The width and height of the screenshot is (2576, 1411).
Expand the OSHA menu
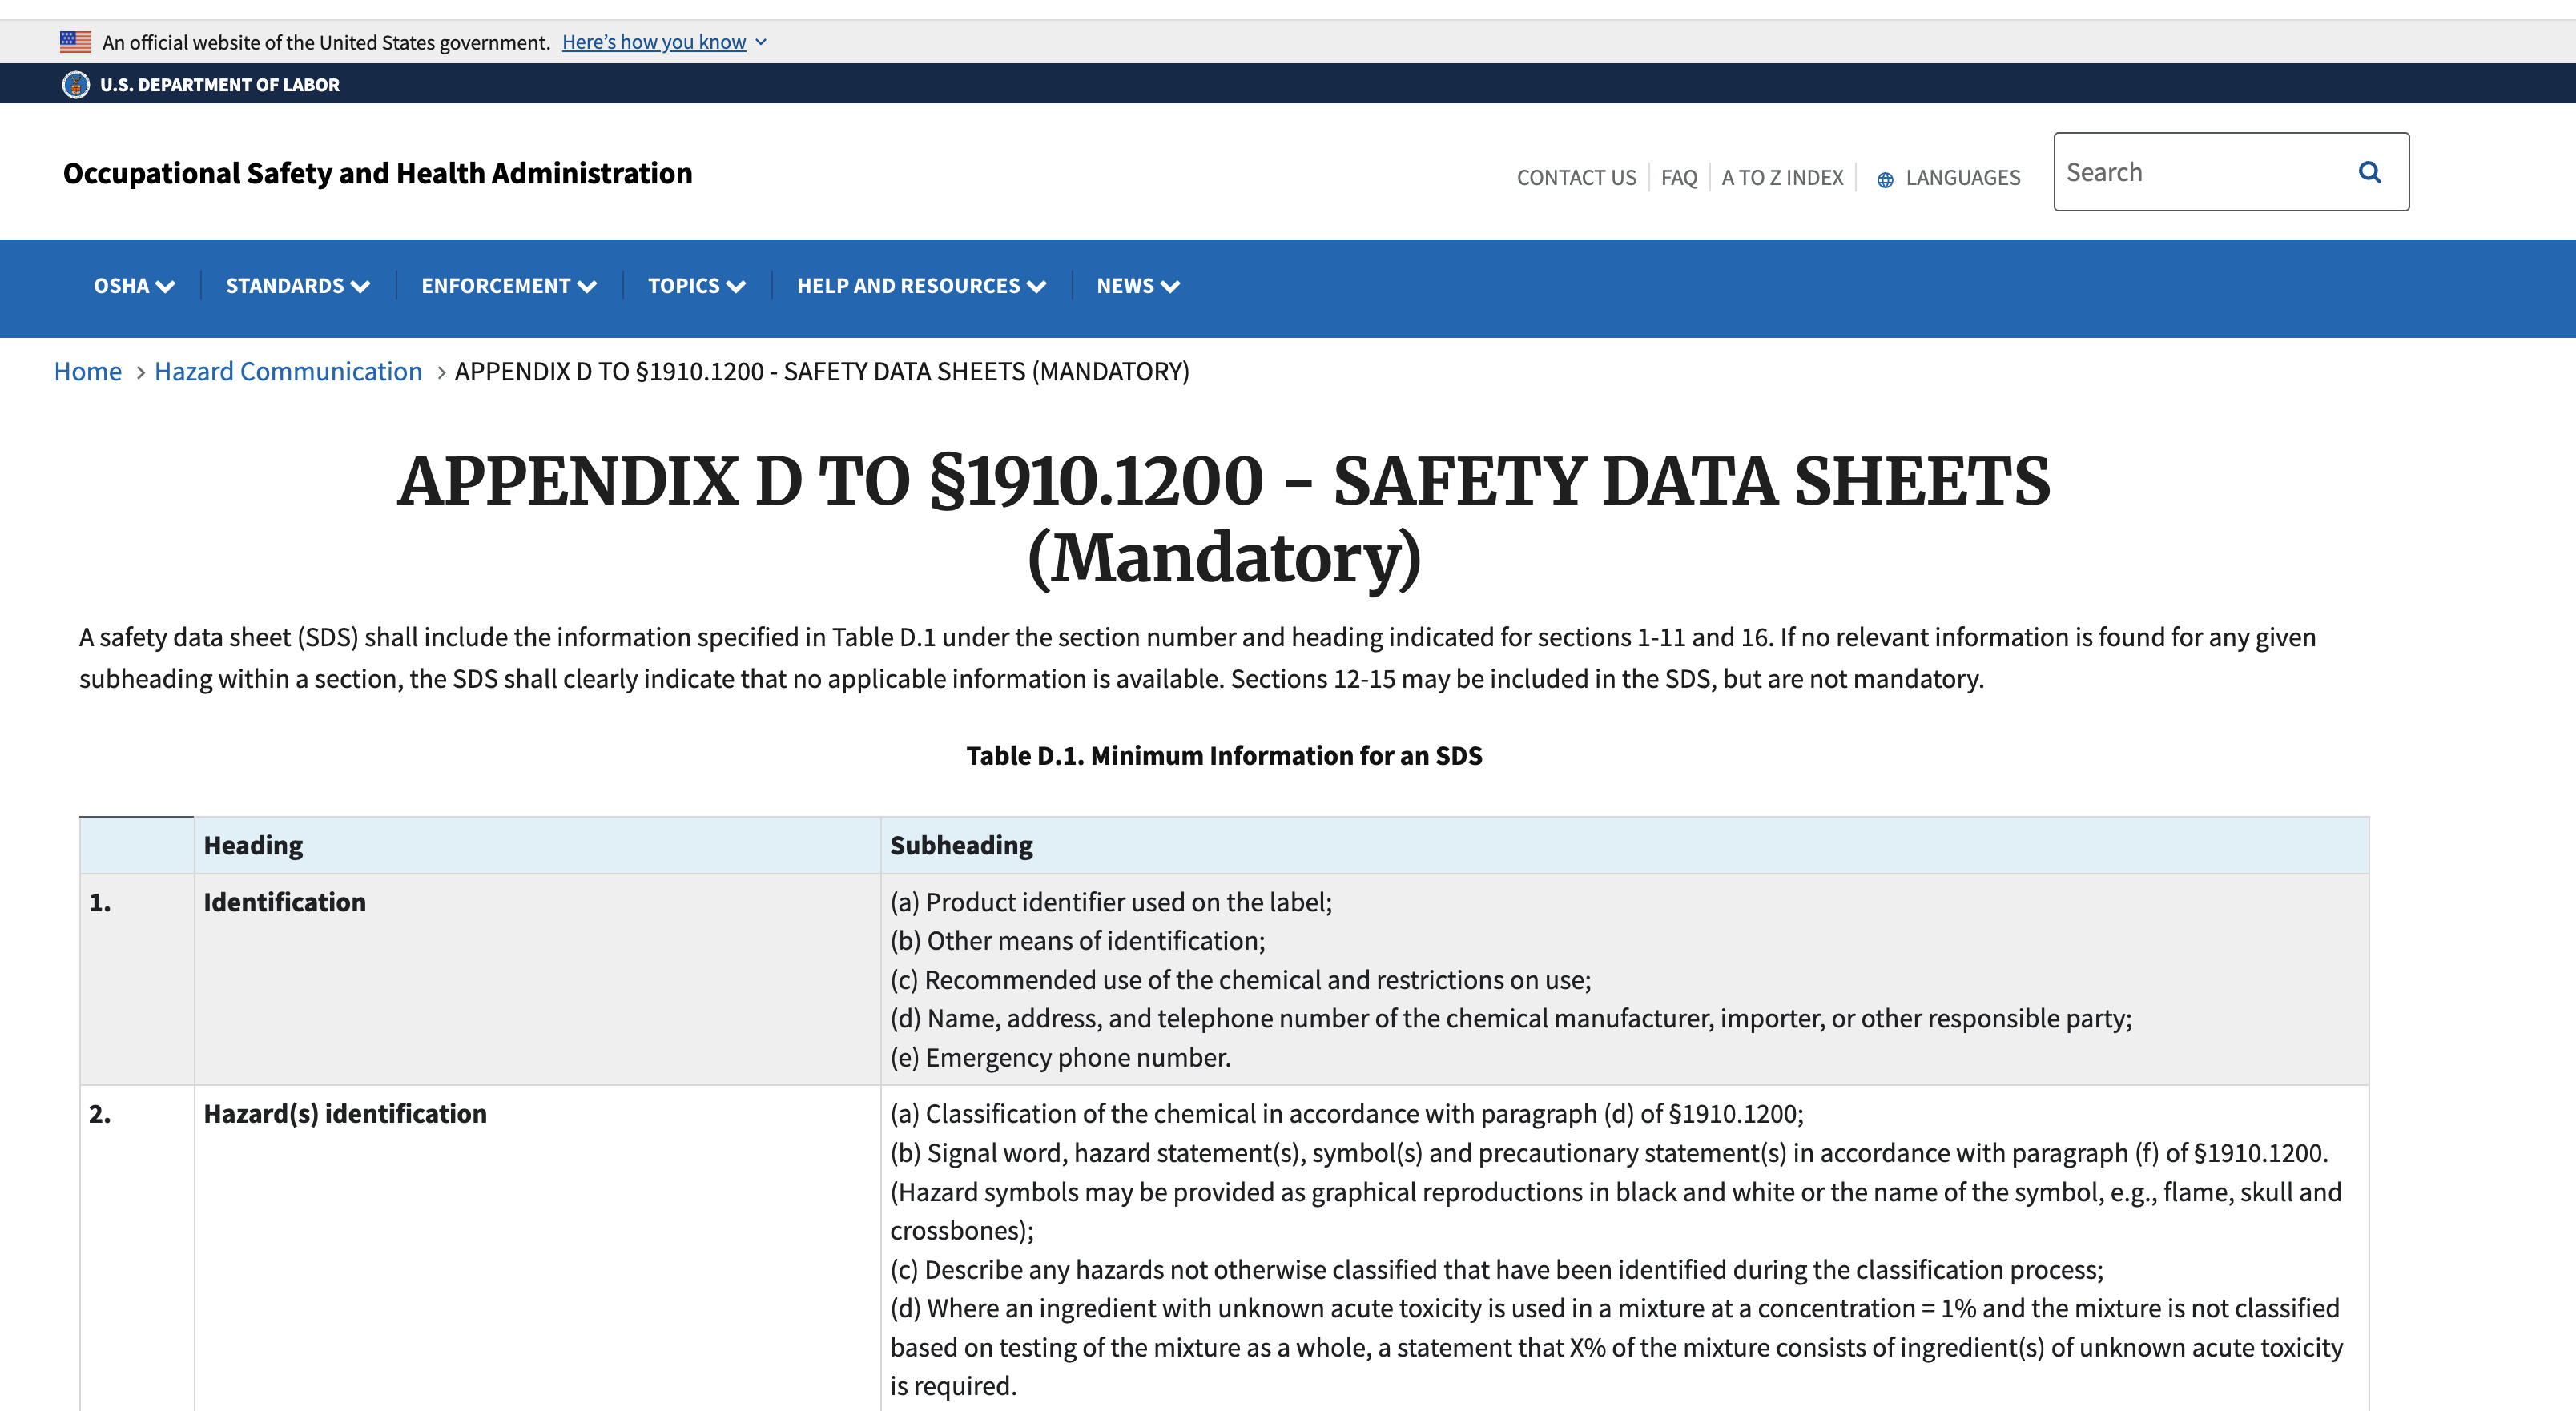coord(134,286)
